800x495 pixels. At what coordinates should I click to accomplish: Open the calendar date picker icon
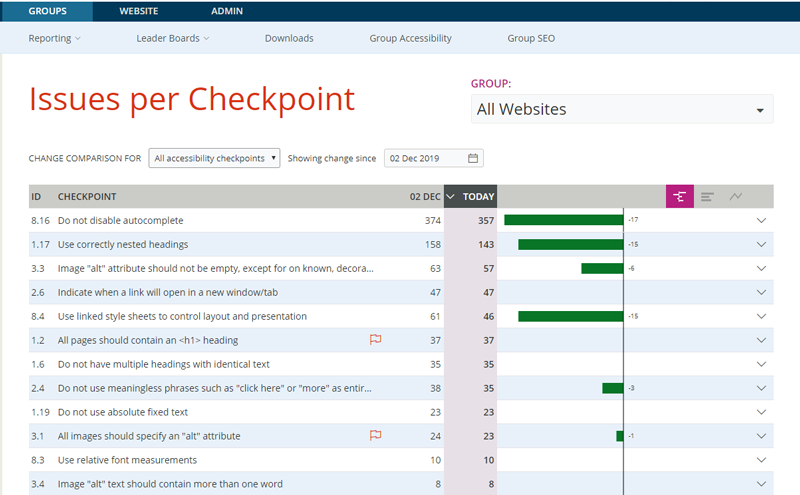point(473,158)
